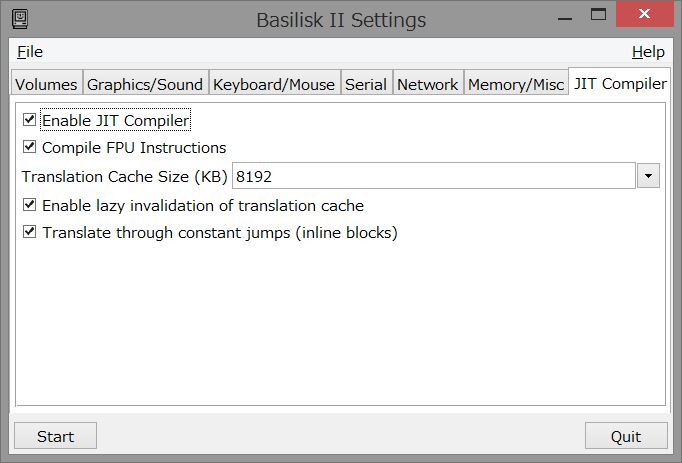Open the Help menu
Screen dimensions: 682x463
click(x=648, y=52)
